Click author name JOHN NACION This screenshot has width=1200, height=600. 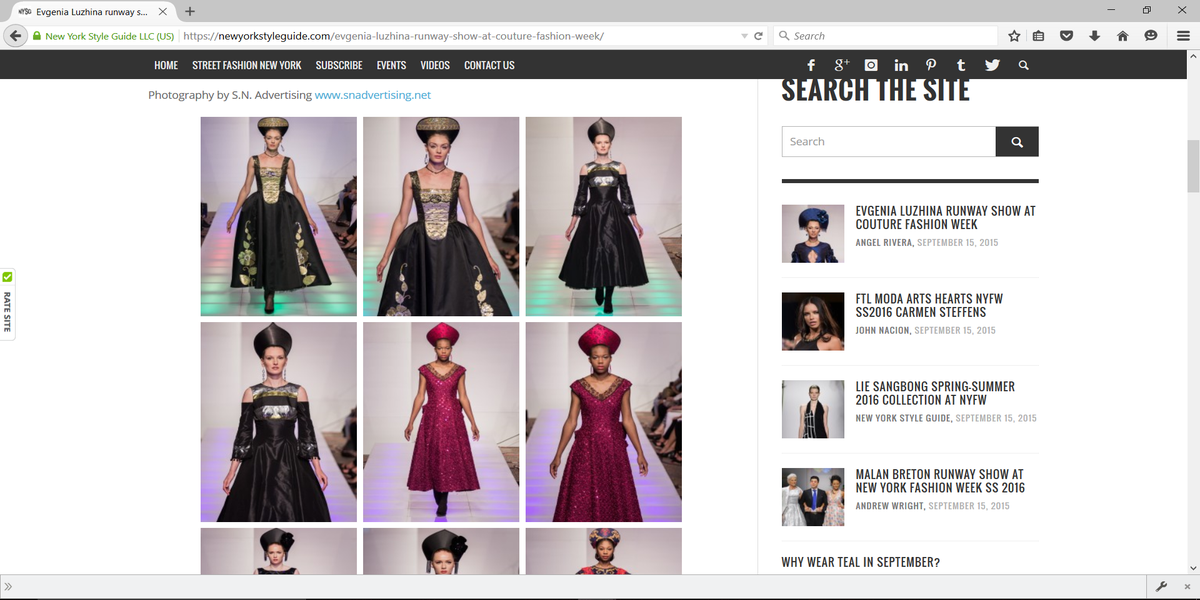point(883,330)
